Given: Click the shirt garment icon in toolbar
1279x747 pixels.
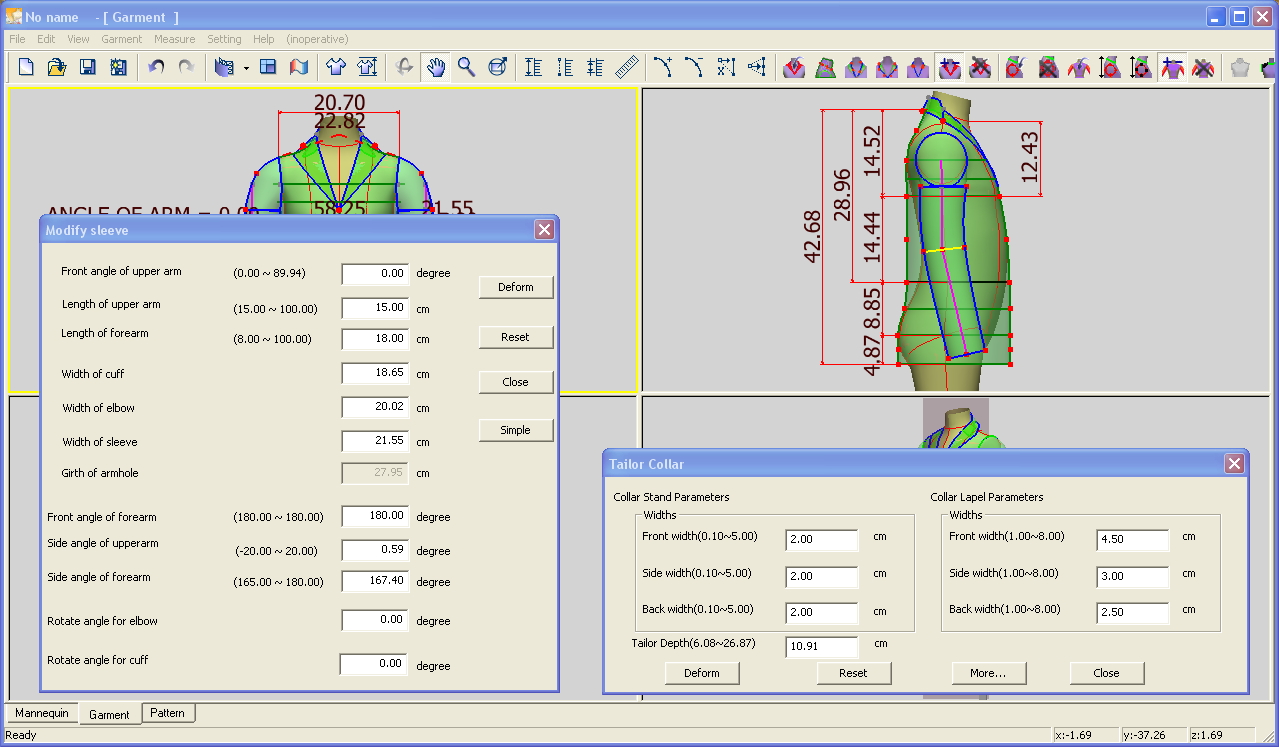Looking at the screenshot, I should 336,67.
